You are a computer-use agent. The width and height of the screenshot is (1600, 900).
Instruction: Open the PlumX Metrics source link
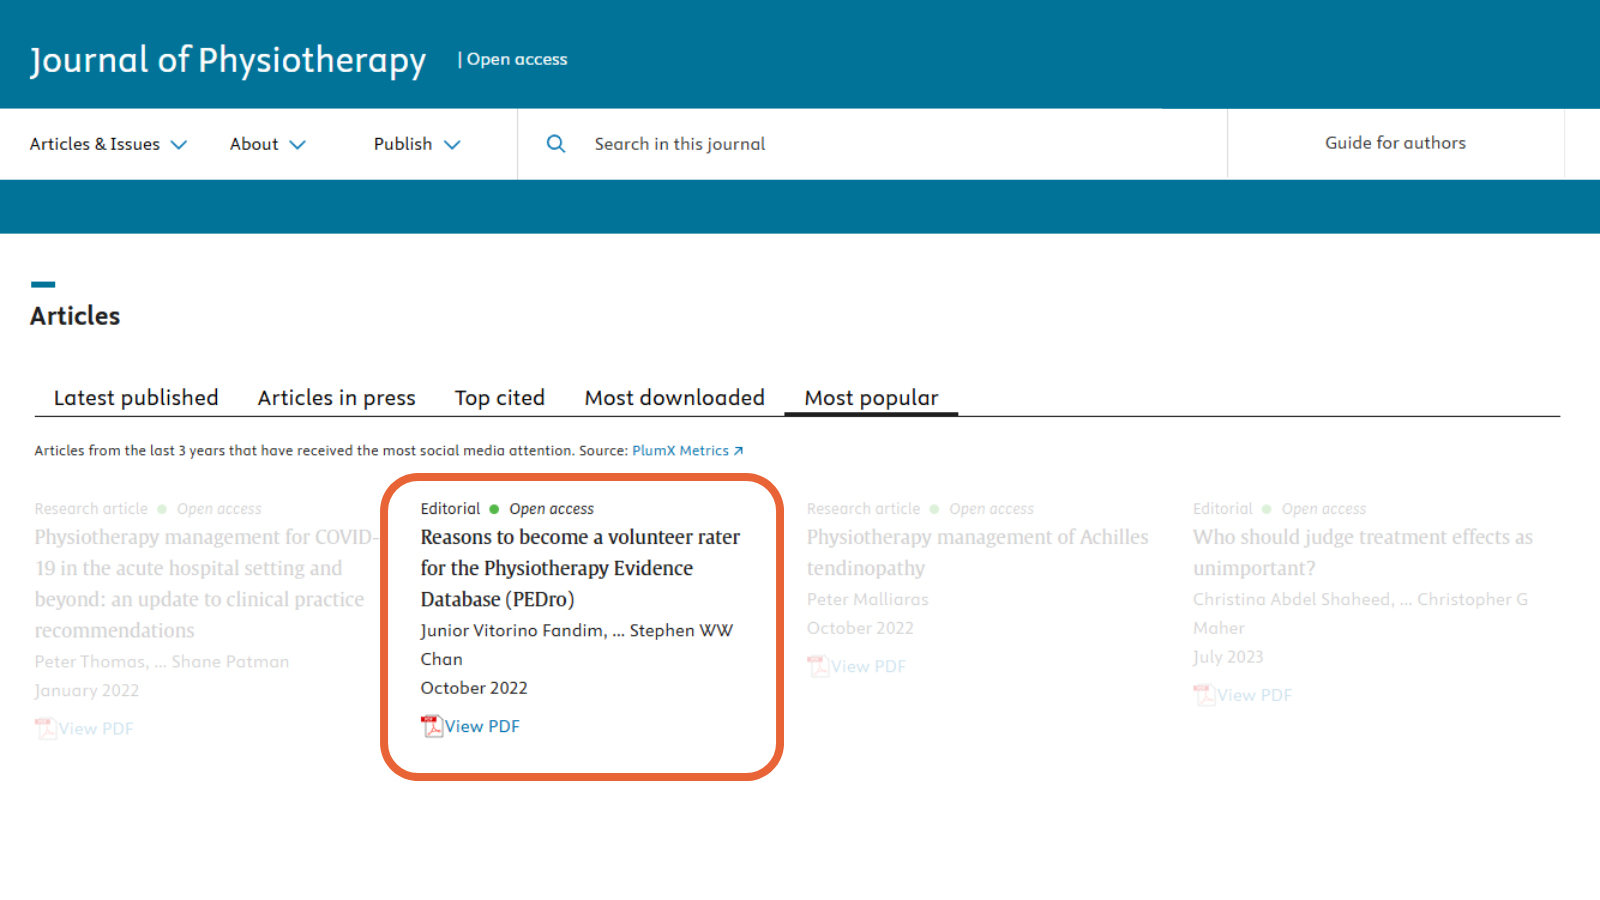click(680, 451)
